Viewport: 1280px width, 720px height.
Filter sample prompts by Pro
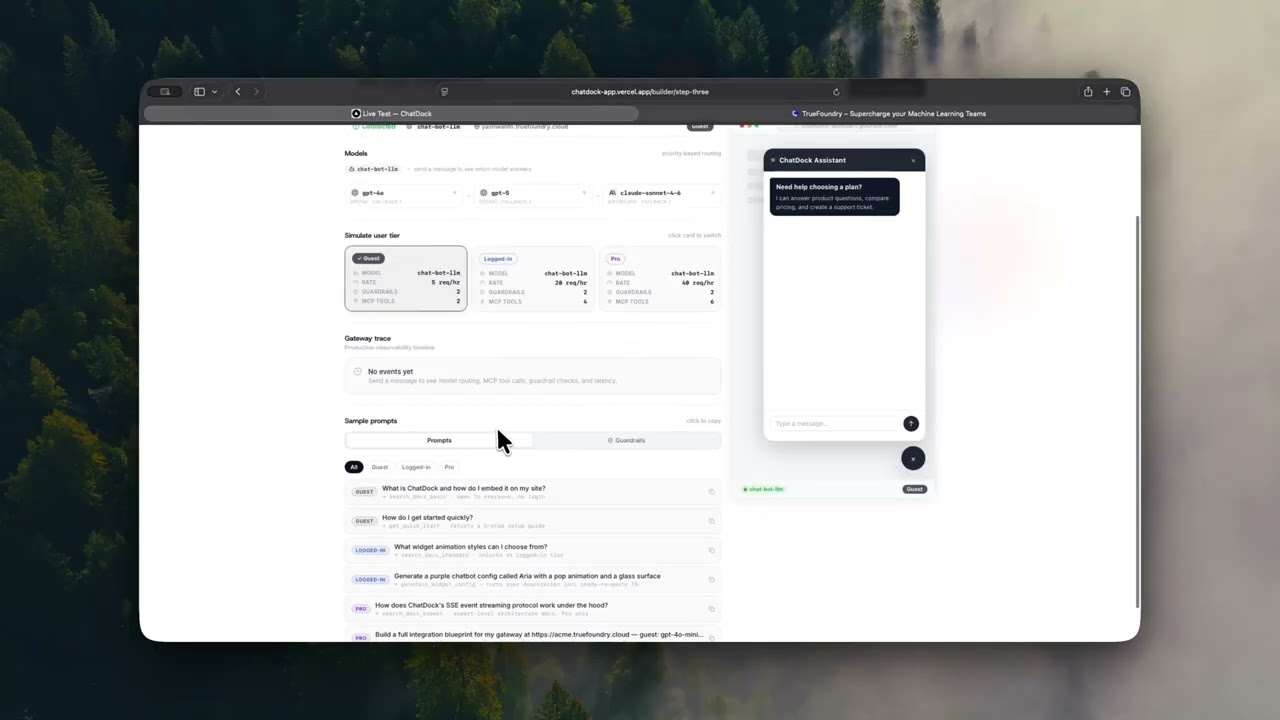click(x=449, y=467)
